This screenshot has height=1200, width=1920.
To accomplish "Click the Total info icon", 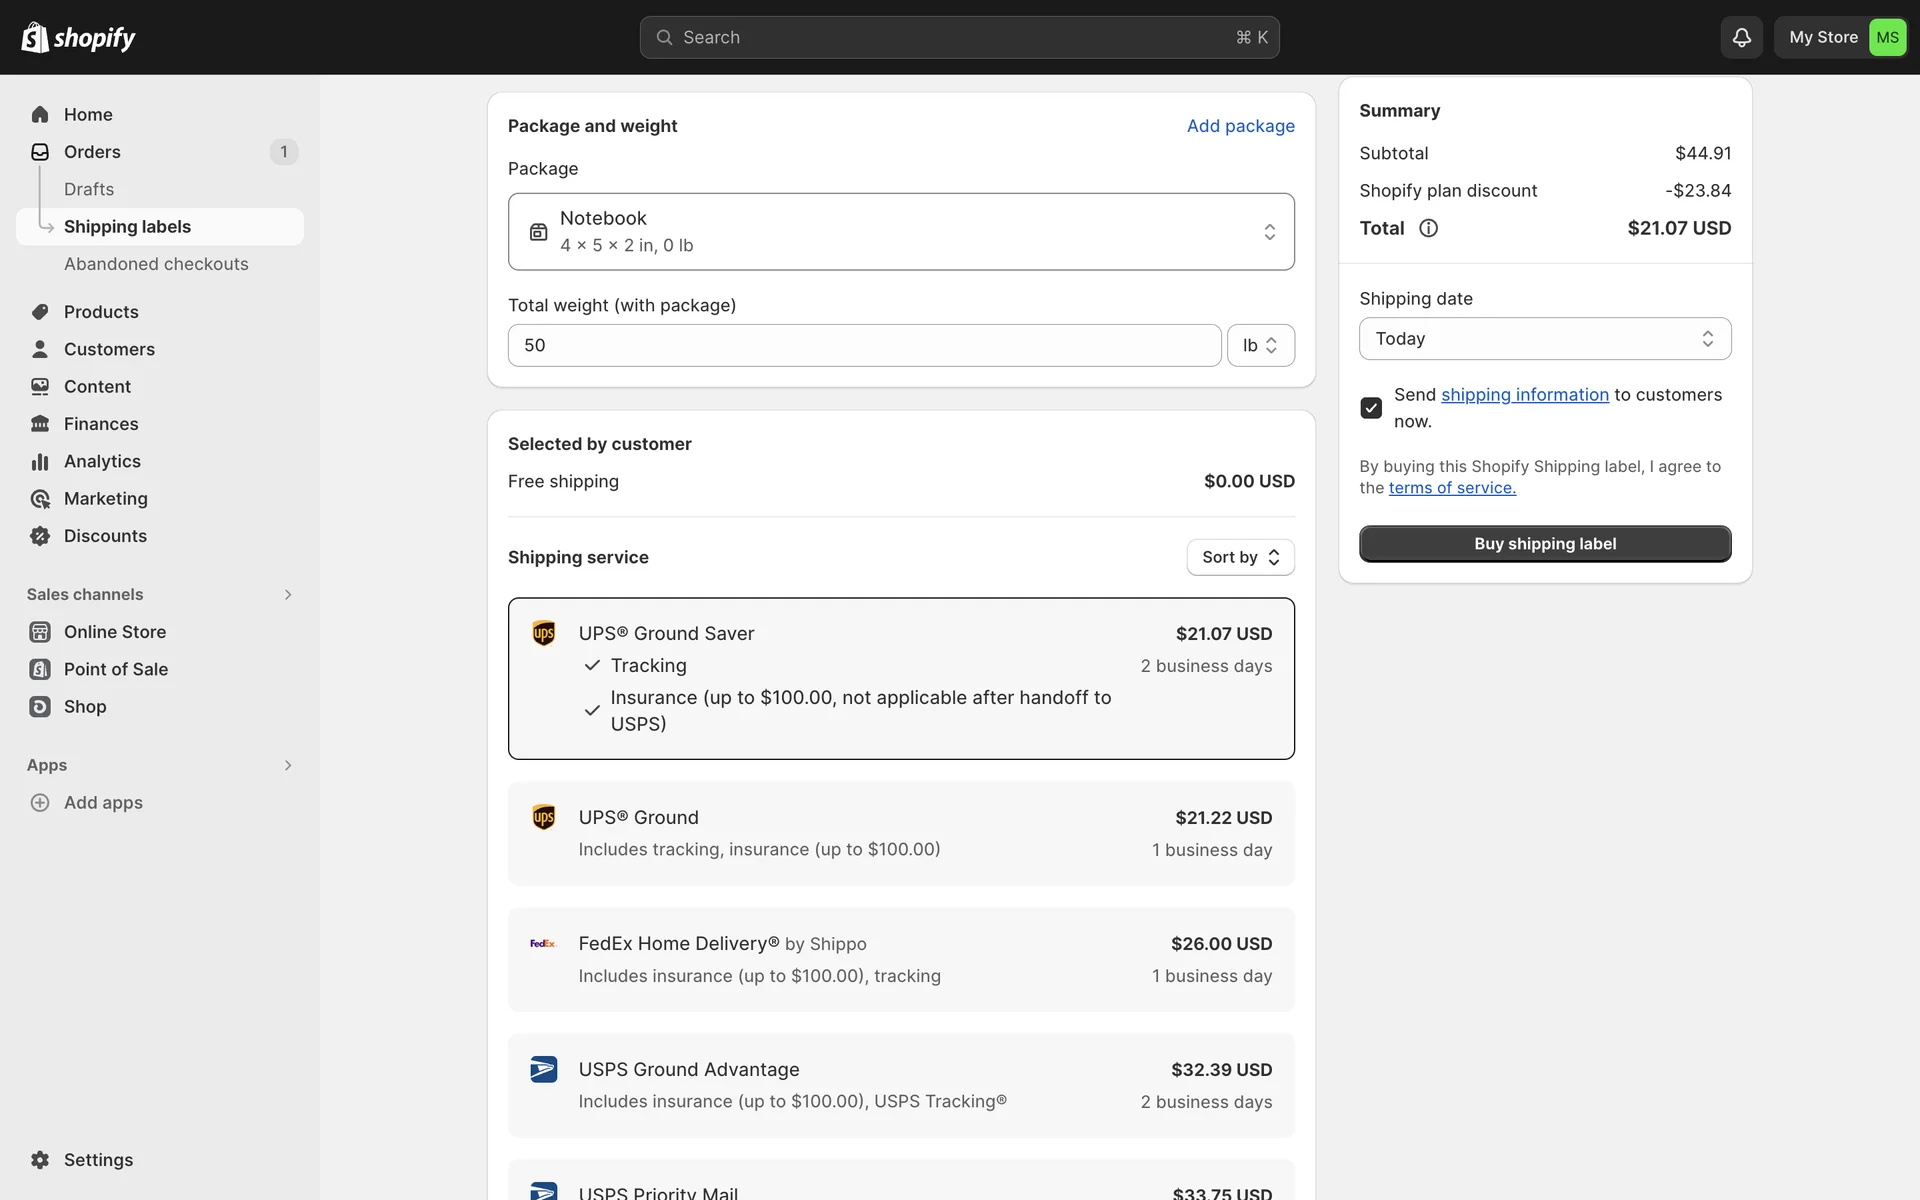I will [x=1428, y=228].
